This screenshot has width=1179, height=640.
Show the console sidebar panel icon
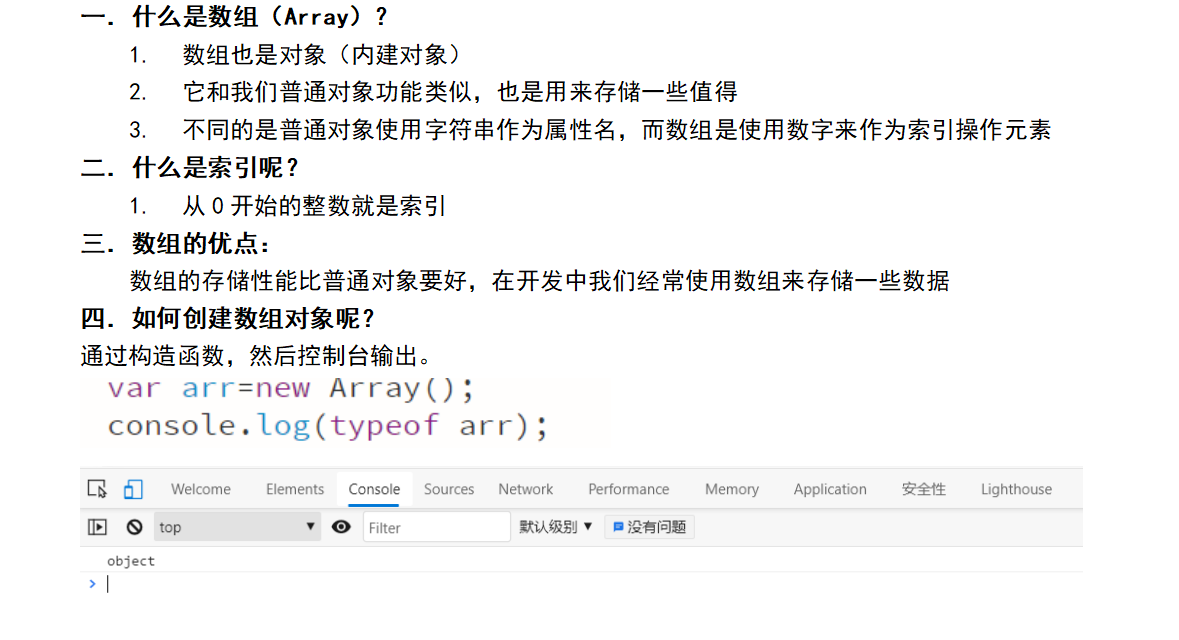coord(97,527)
